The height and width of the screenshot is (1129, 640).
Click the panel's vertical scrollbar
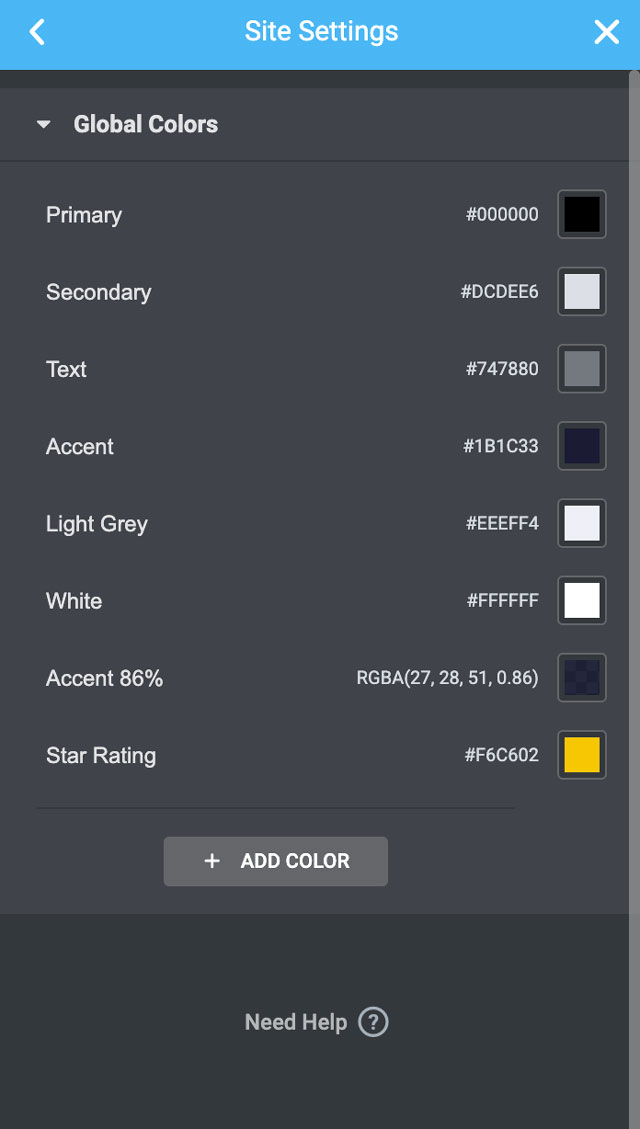point(633,500)
